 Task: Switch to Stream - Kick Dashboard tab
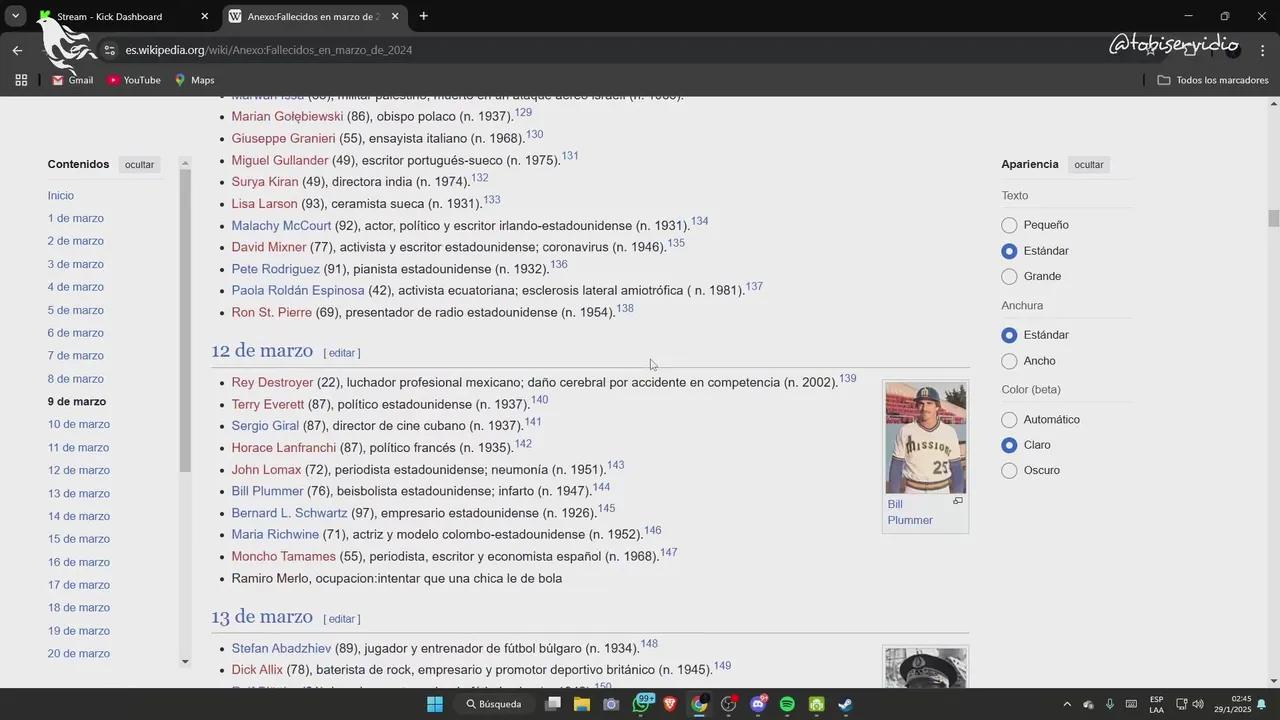coord(110,16)
